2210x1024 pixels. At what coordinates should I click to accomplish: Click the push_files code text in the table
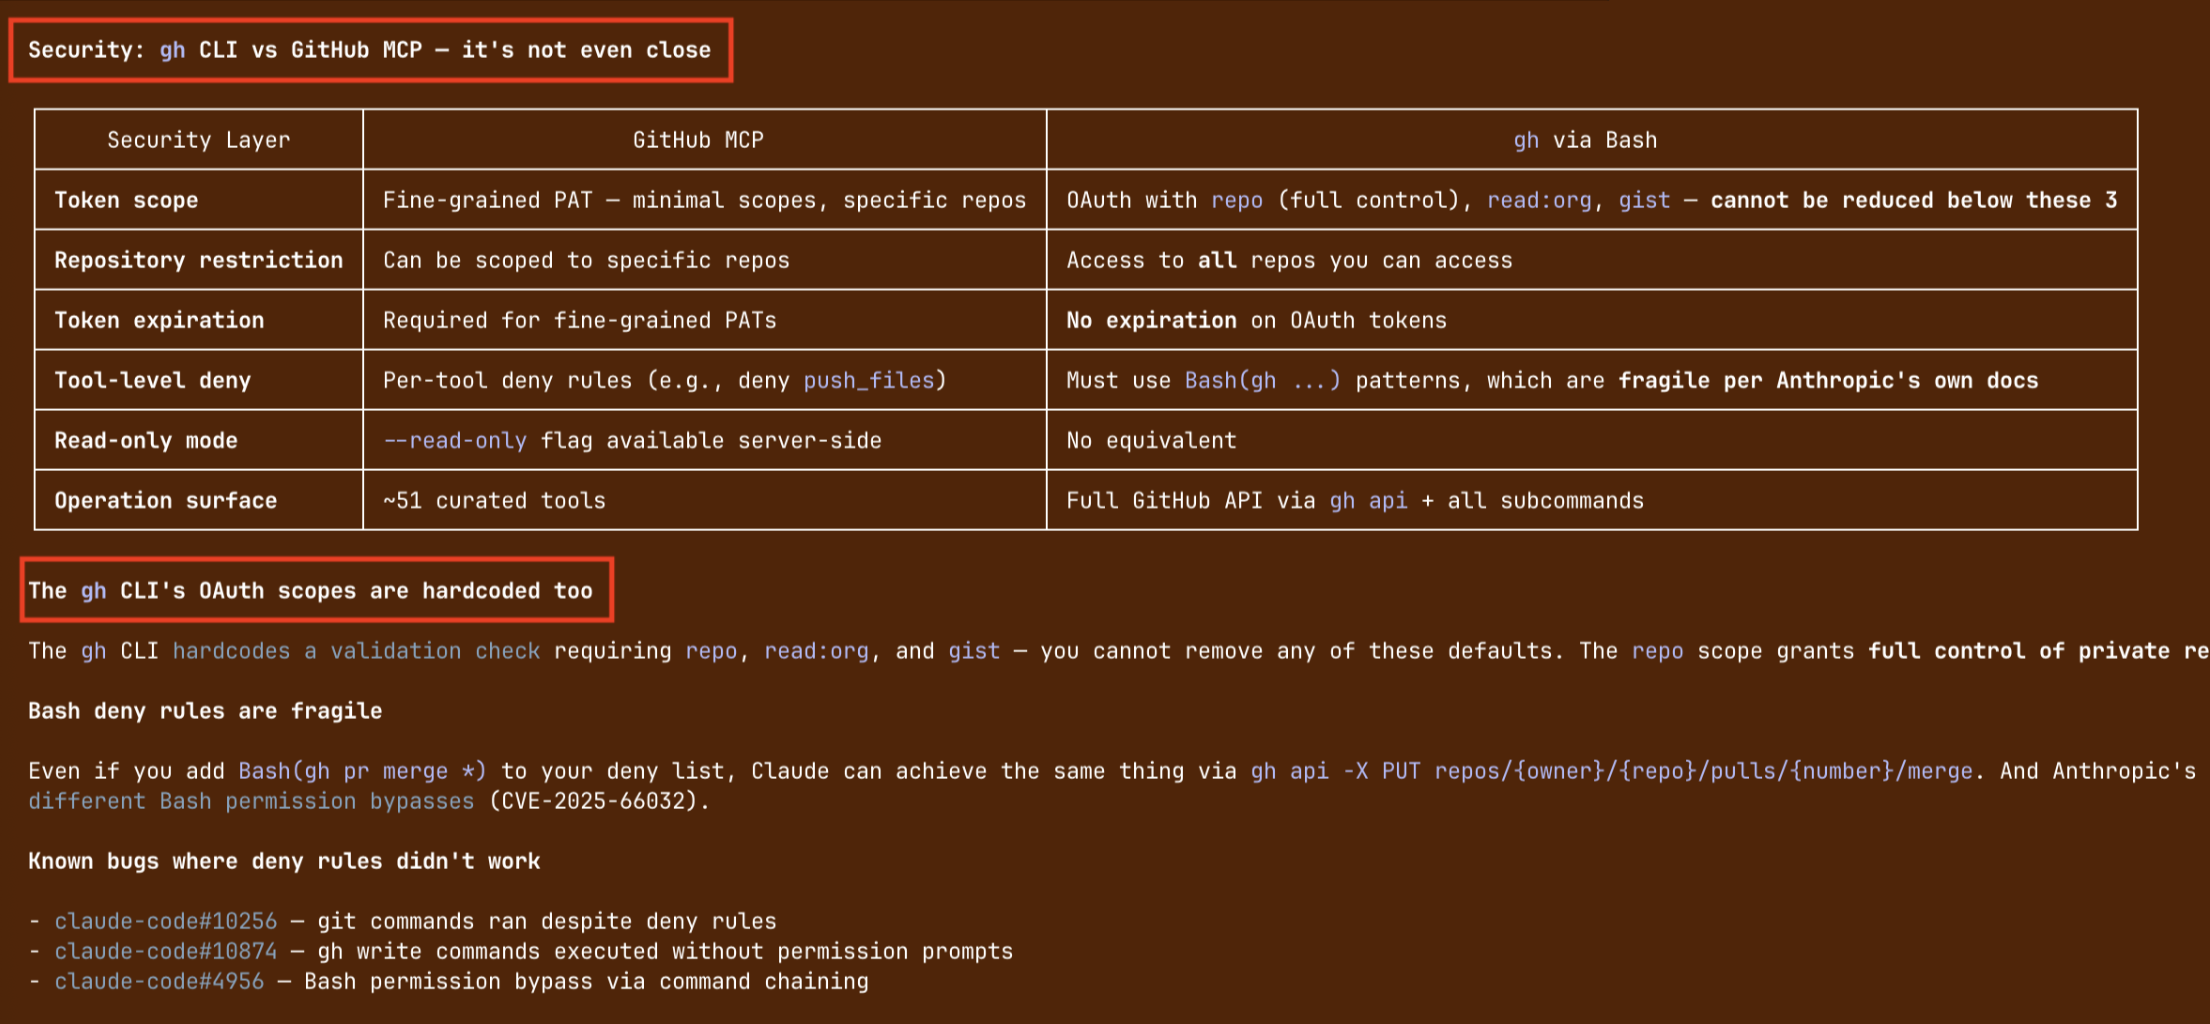pos(868,380)
